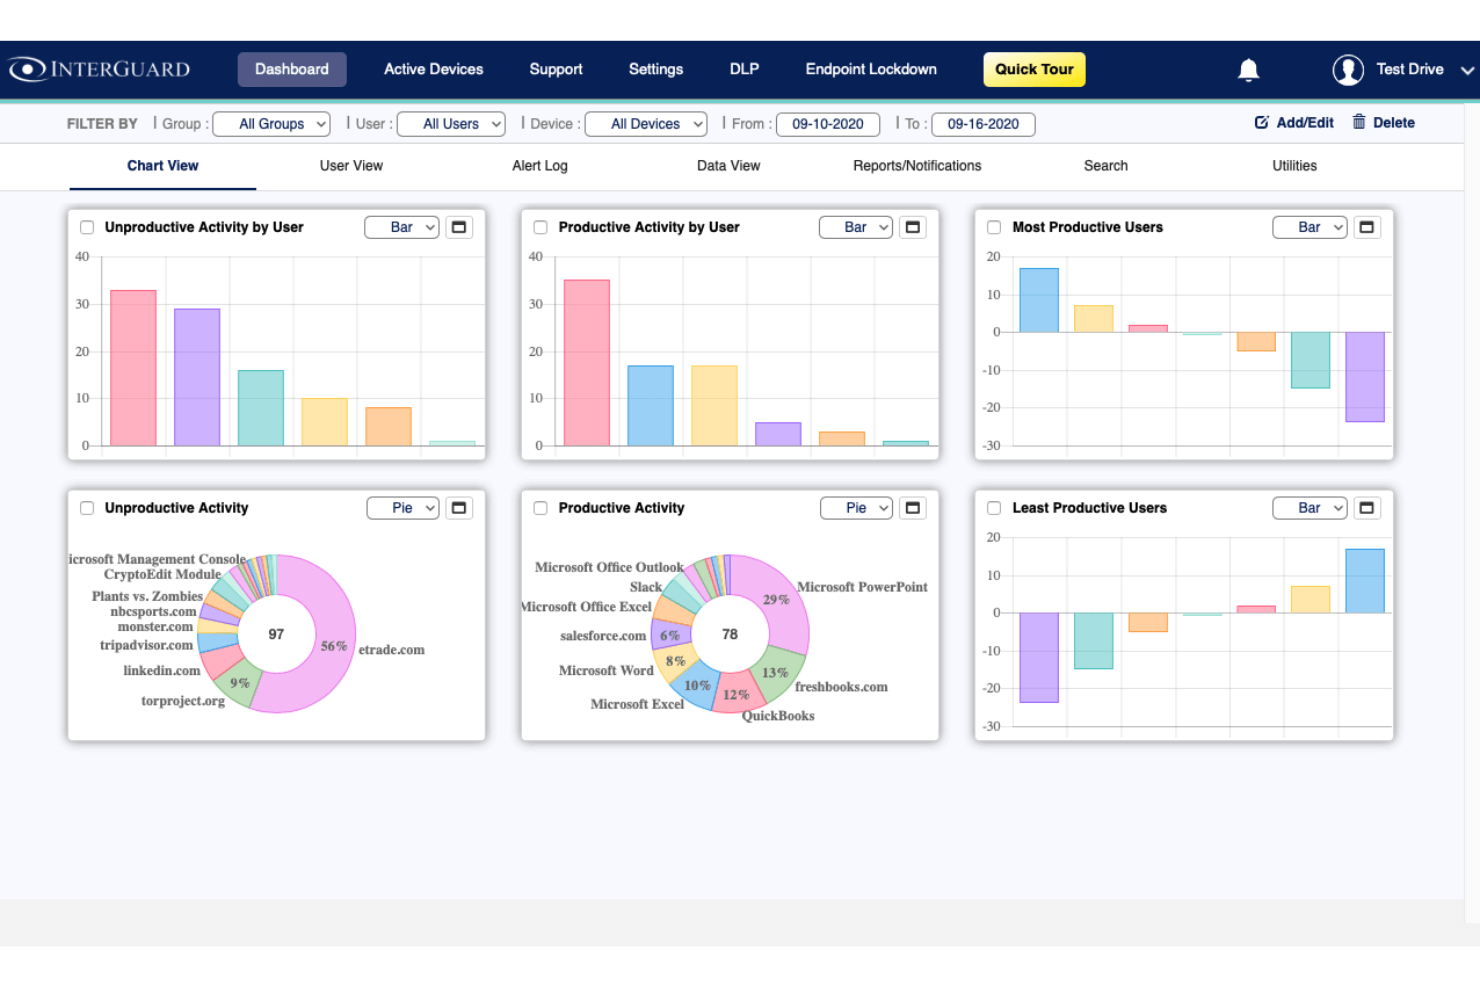Expand the Productive Activity by User panel

[913, 227]
